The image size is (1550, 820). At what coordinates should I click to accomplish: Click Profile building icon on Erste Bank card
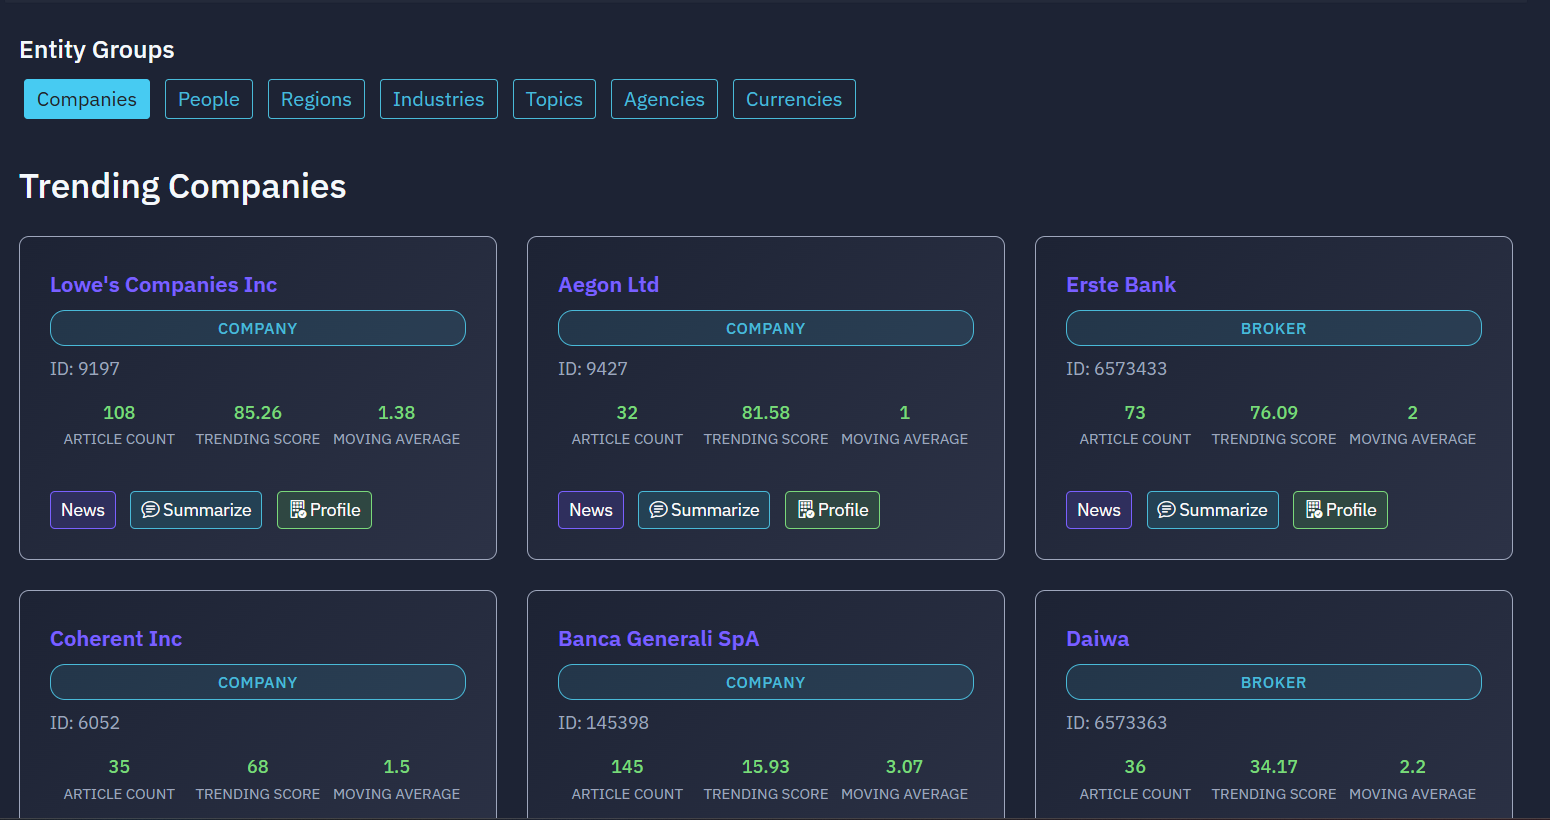tap(1313, 510)
